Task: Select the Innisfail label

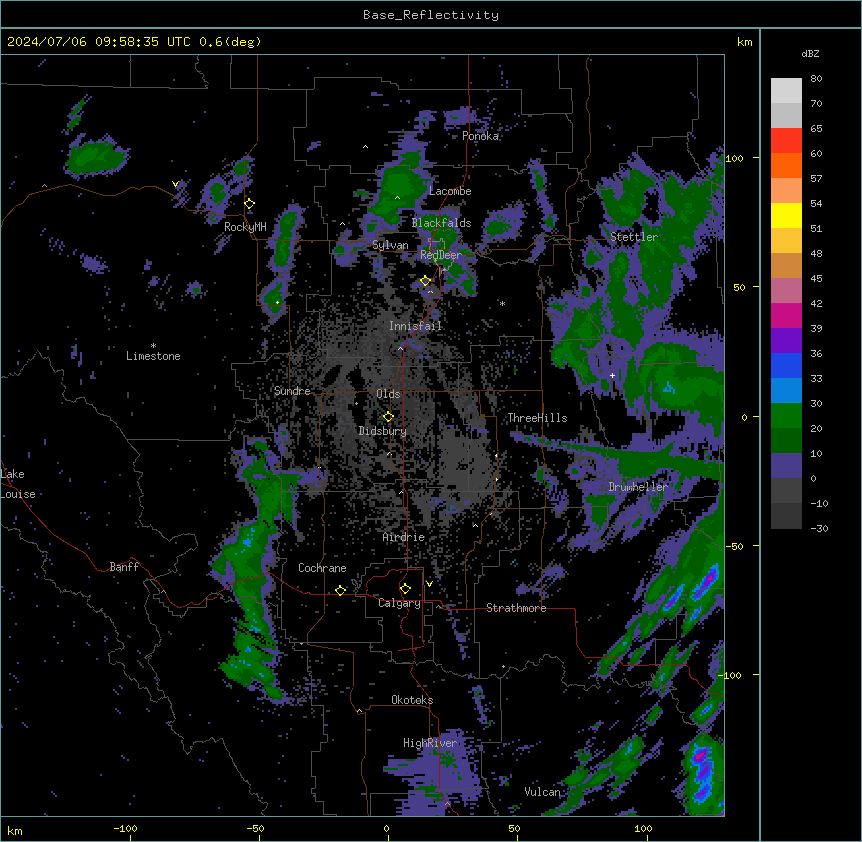Action: click(415, 326)
